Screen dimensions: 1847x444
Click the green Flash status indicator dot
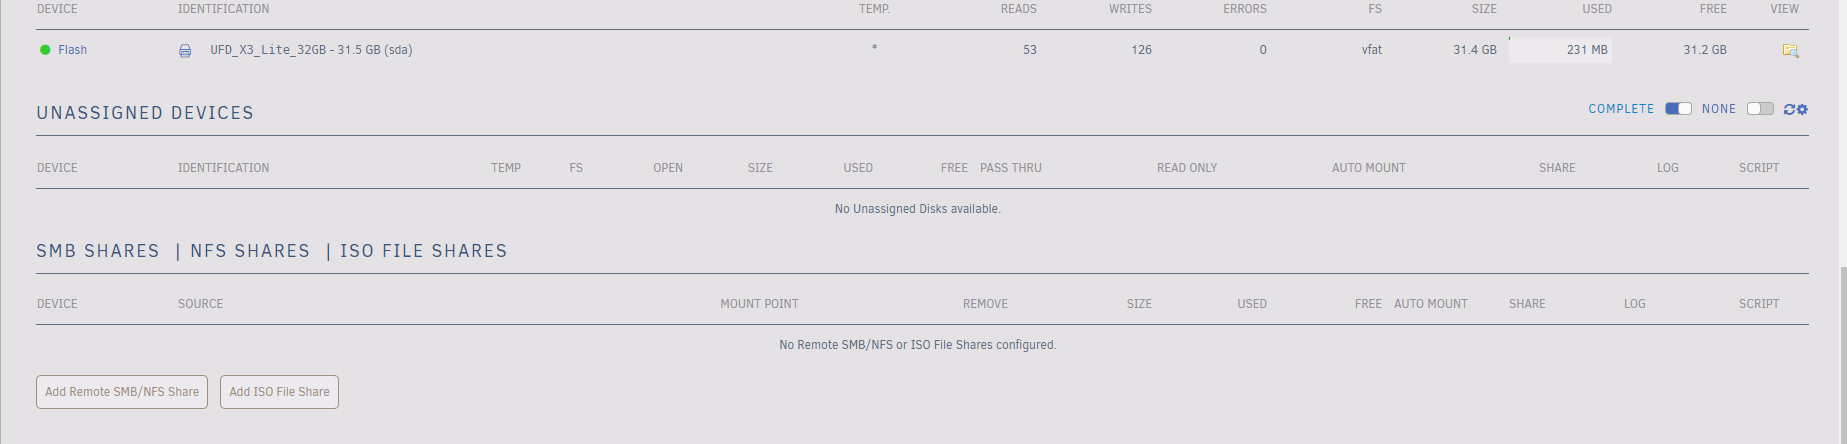(45, 50)
